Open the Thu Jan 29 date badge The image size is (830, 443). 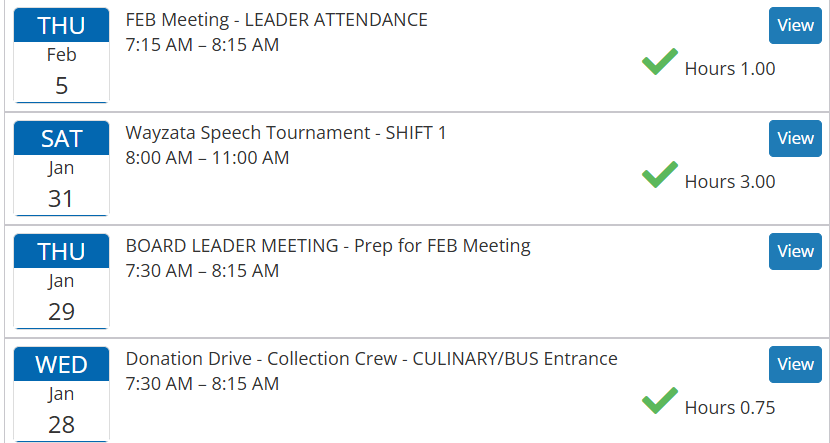61,282
